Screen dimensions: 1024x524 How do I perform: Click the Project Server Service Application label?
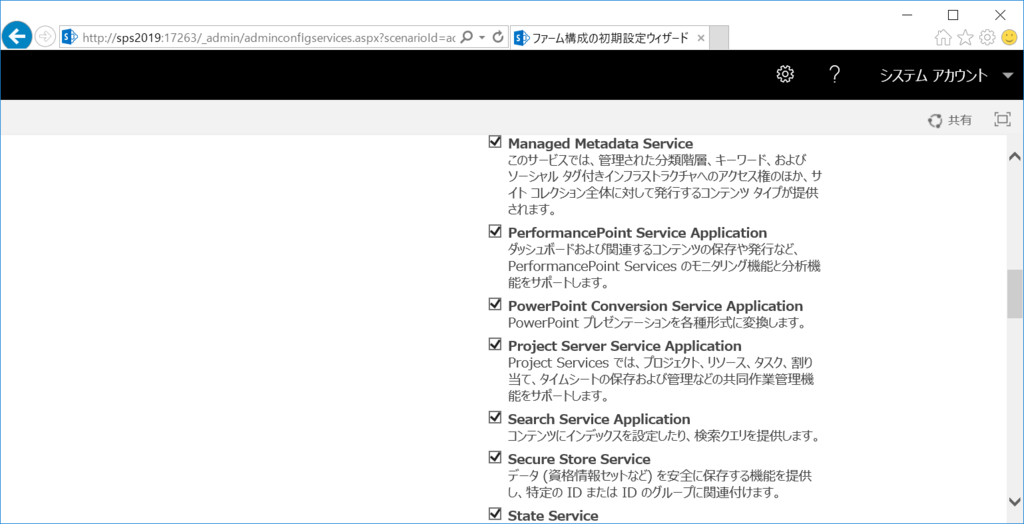tap(625, 346)
